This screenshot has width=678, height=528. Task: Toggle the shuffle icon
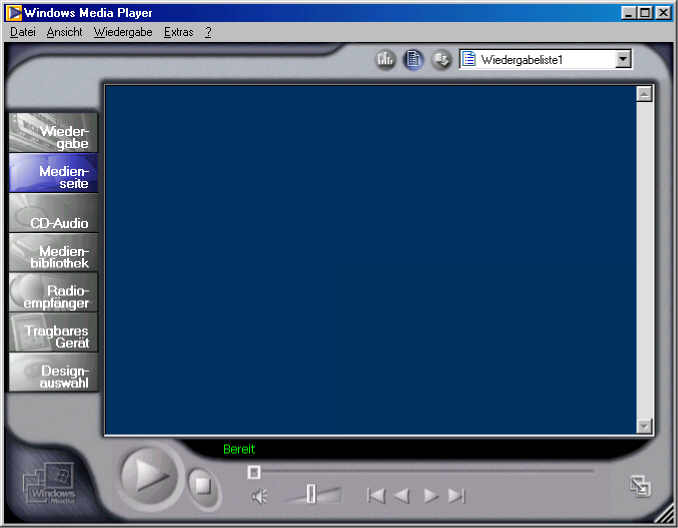click(441, 59)
